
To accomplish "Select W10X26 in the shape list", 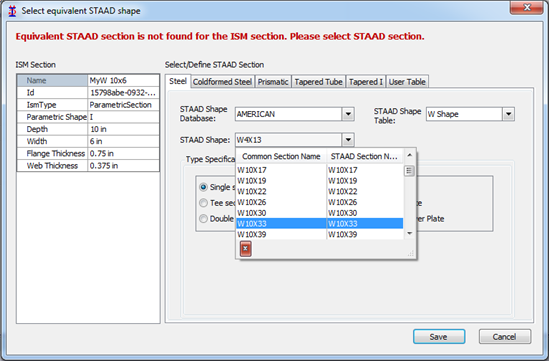I will point(319,202).
